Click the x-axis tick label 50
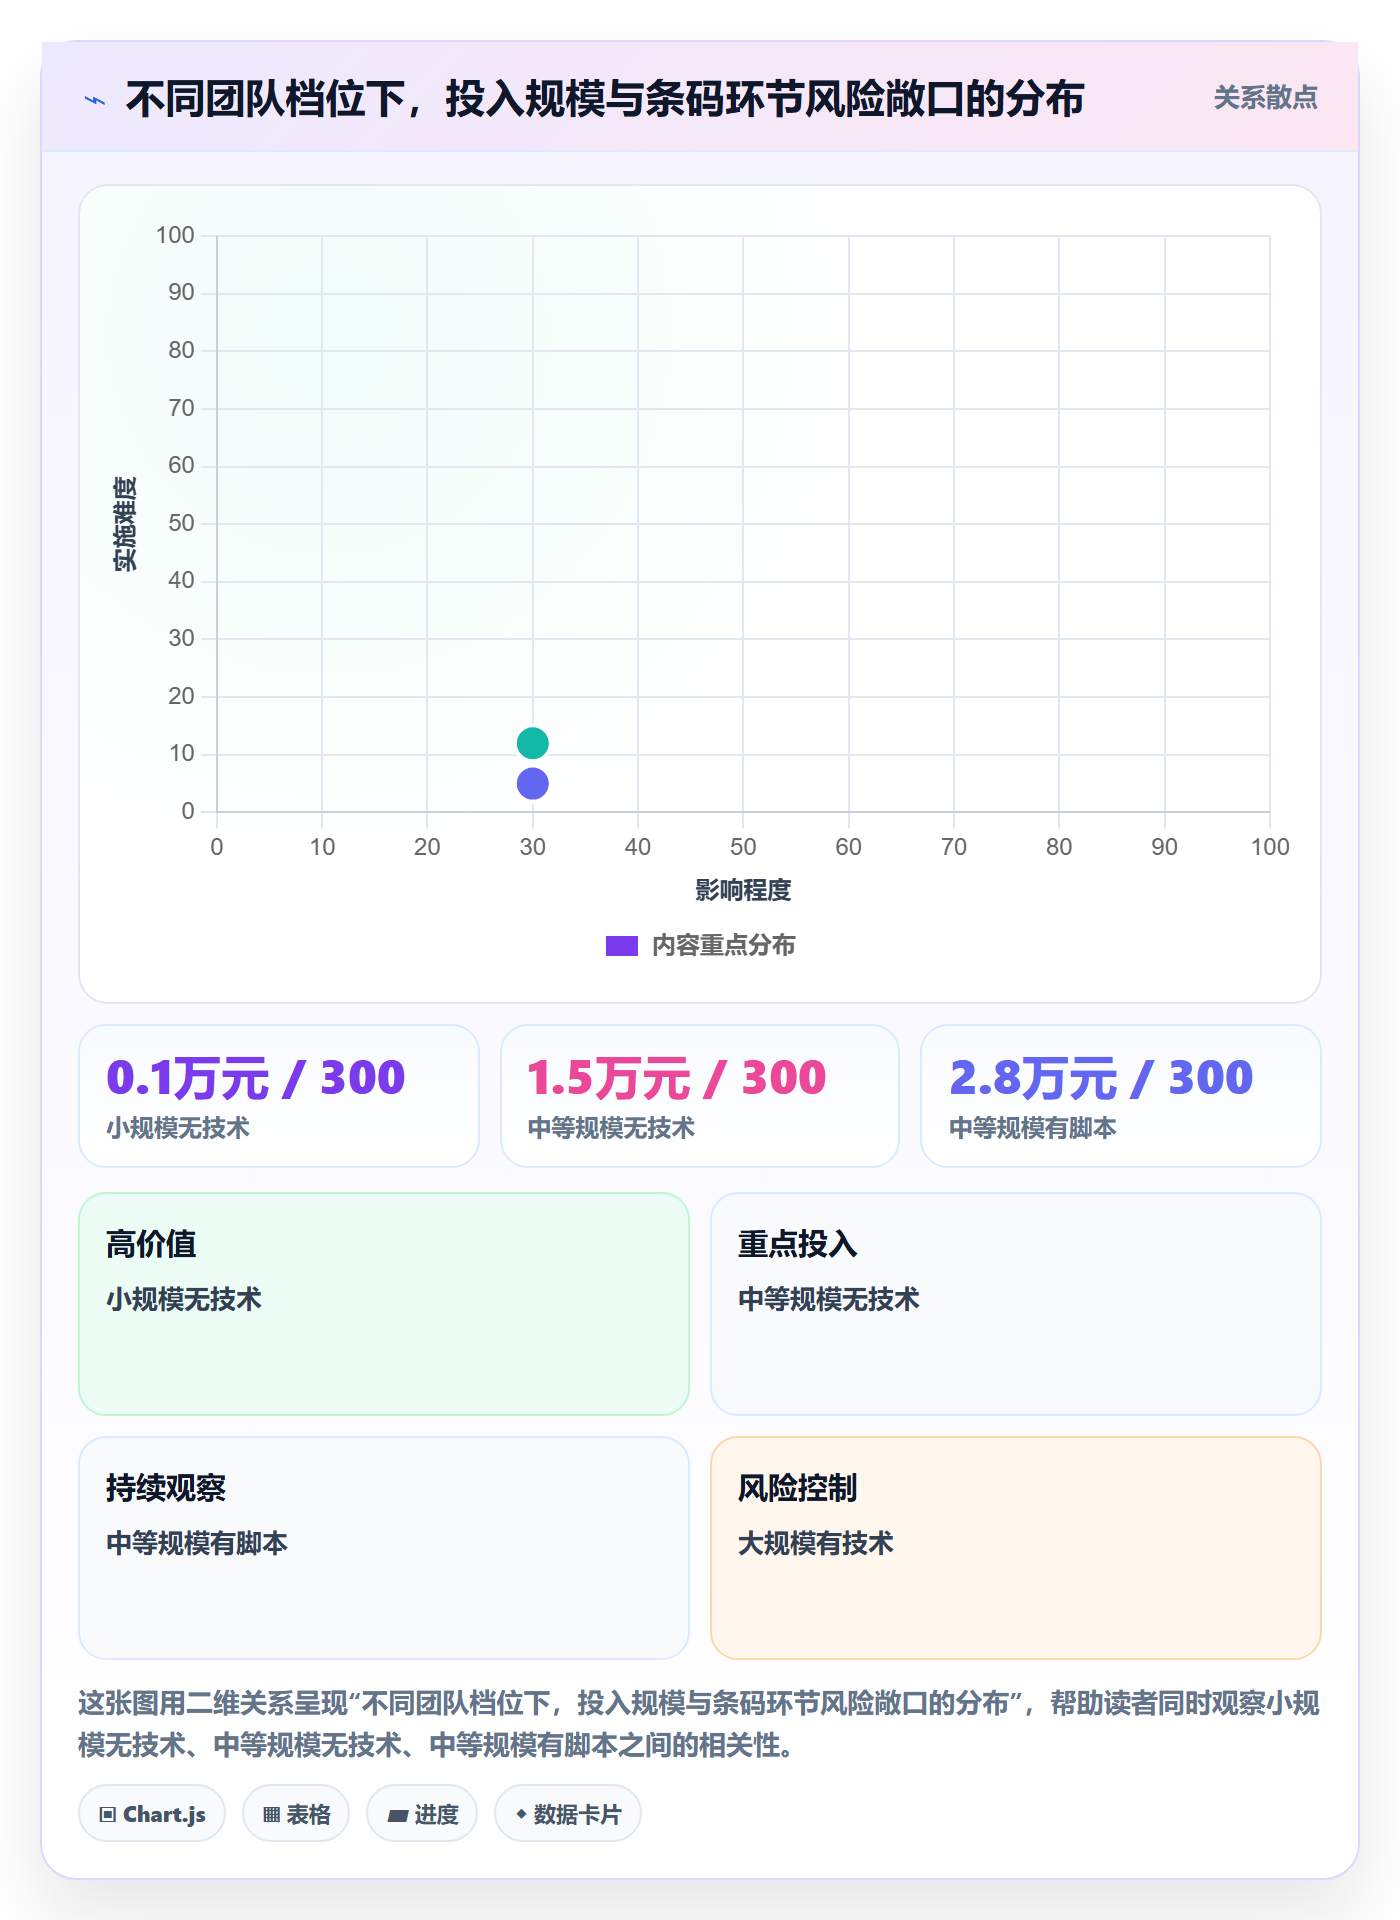Image resolution: width=1400 pixels, height=1920 pixels. pos(743,847)
